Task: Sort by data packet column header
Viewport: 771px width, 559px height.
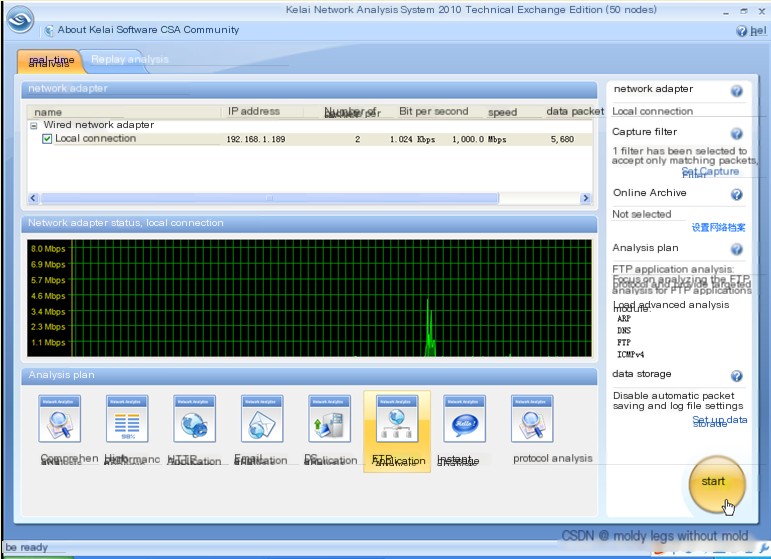Action: pyautogui.click(x=574, y=112)
